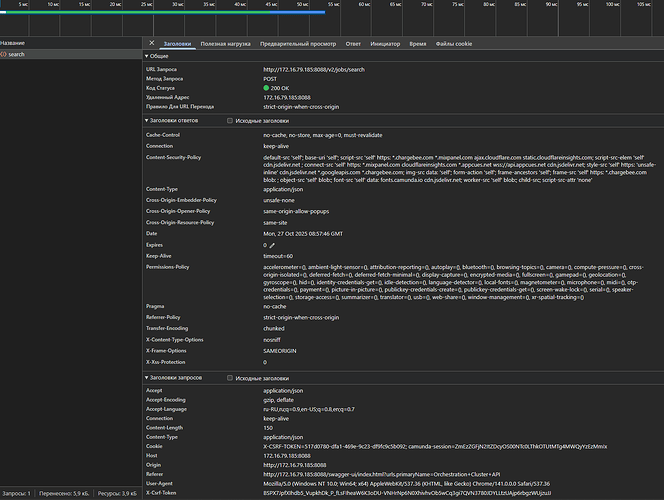The height and width of the screenshot is (500, 664).
Task: Open the Время tab
Action: (x=417, y=44)
